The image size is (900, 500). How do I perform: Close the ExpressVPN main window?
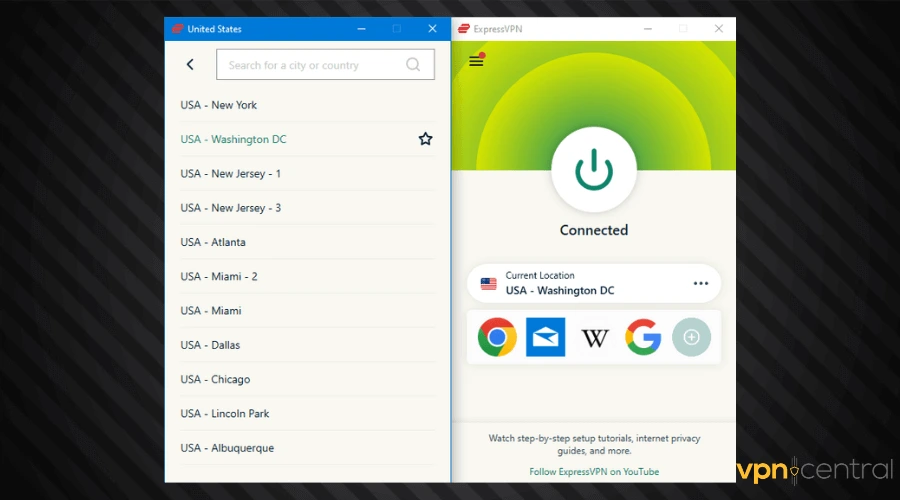click(719, 29)
